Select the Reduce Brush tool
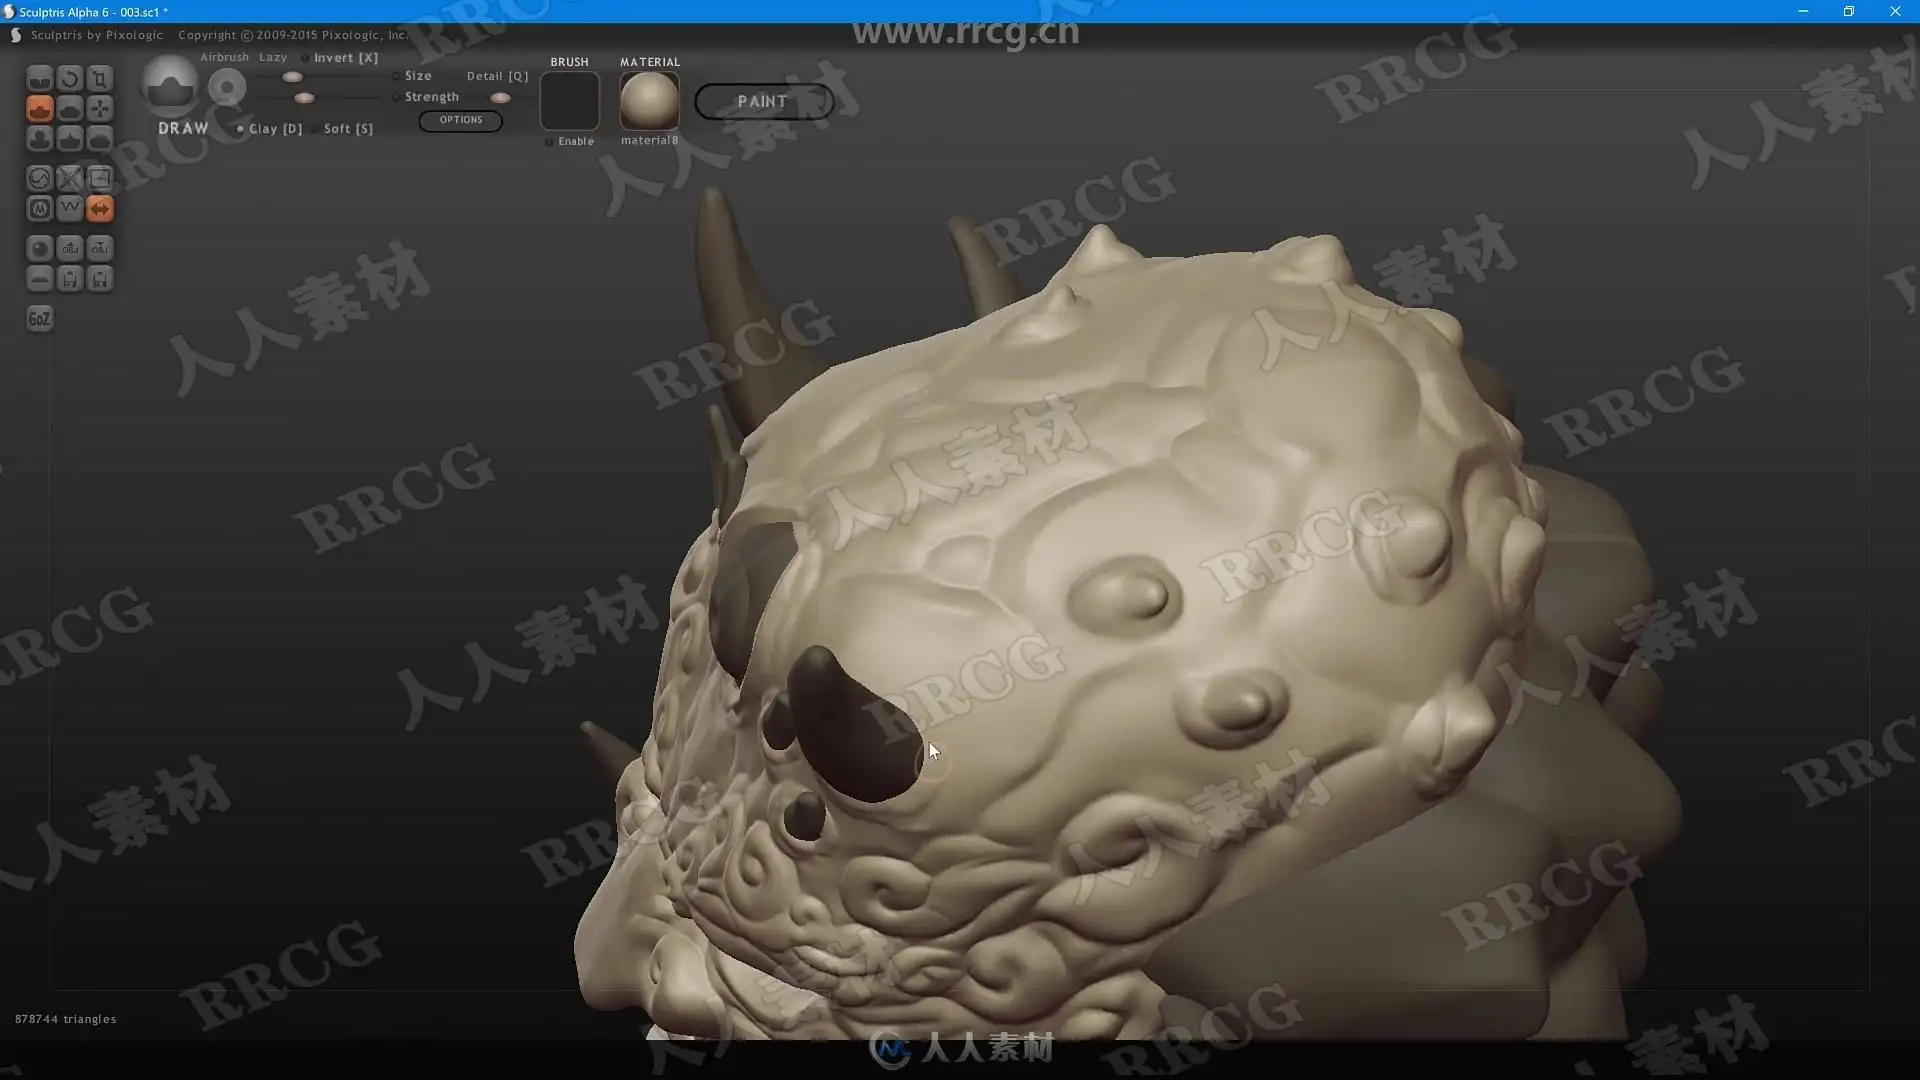The height and width of the screenshot is (1080, 1920). click(40, 179)
